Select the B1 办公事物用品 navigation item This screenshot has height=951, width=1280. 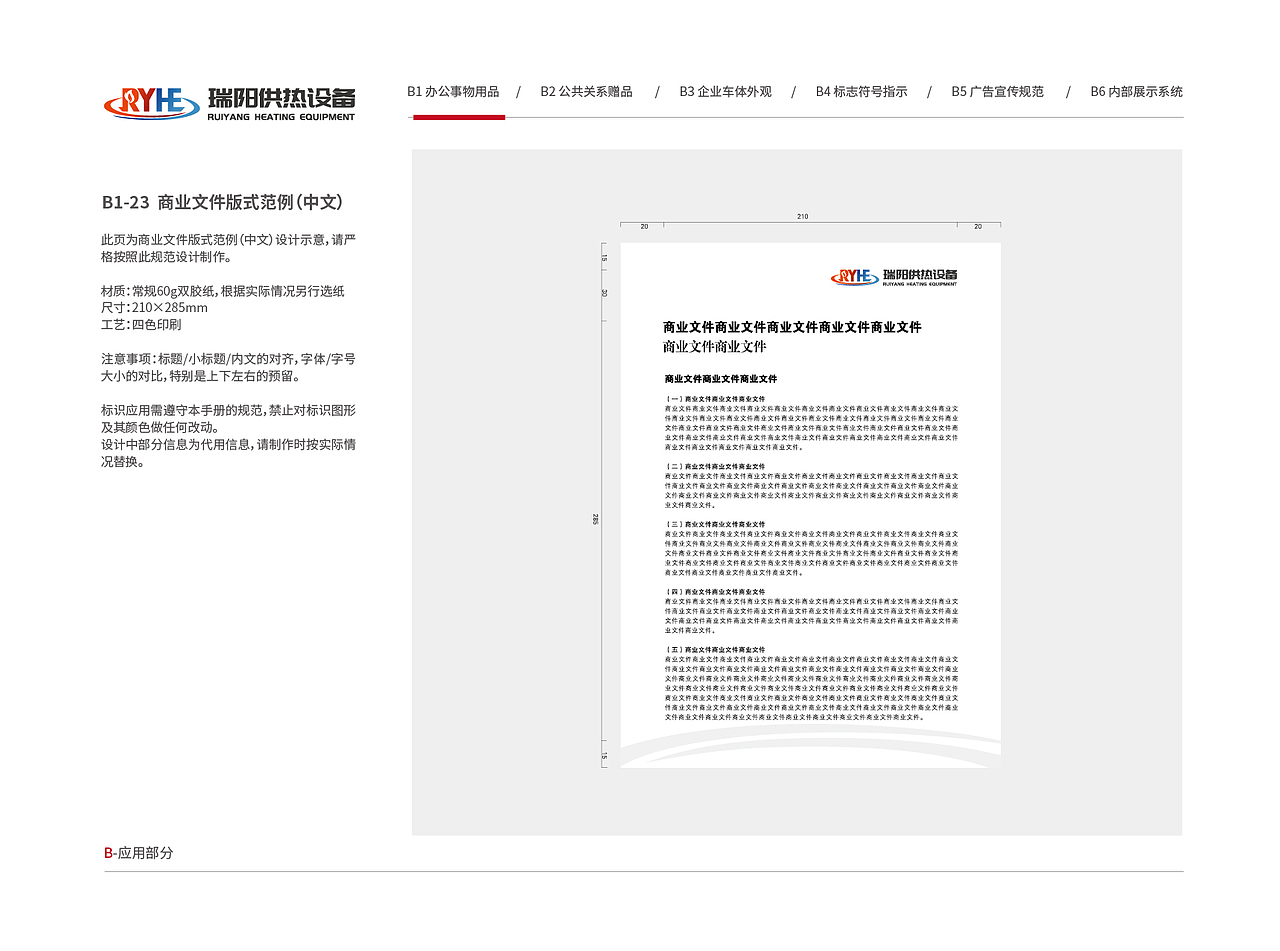click(x=454, y=91)
